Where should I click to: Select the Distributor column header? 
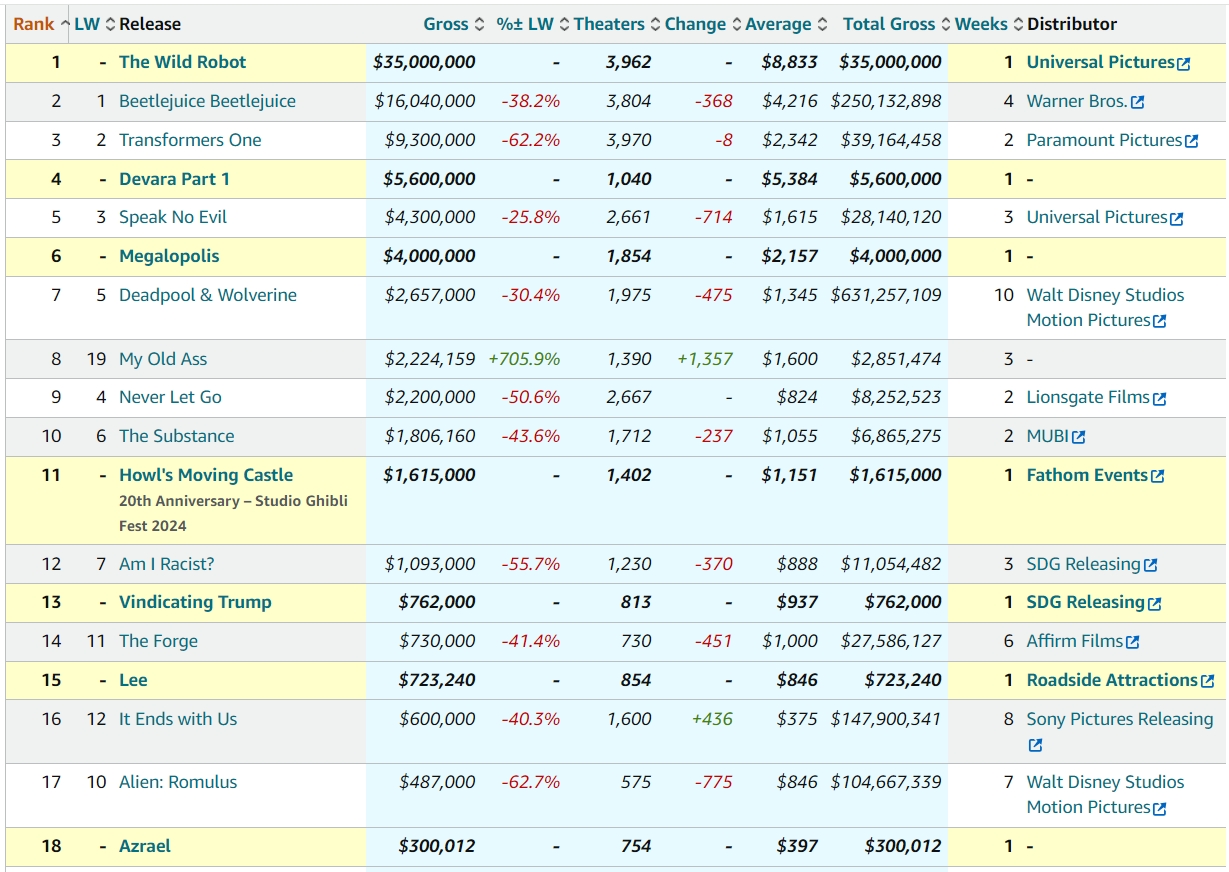(1072, 24)
